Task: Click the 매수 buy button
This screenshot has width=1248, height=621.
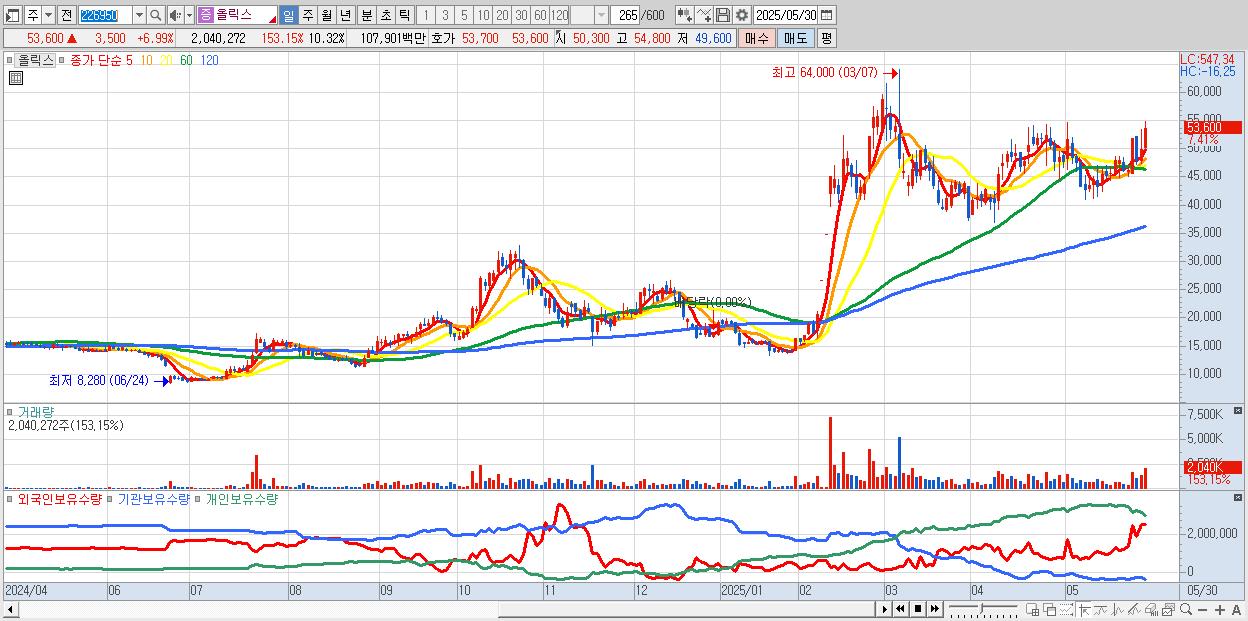Action: [757, 38]
